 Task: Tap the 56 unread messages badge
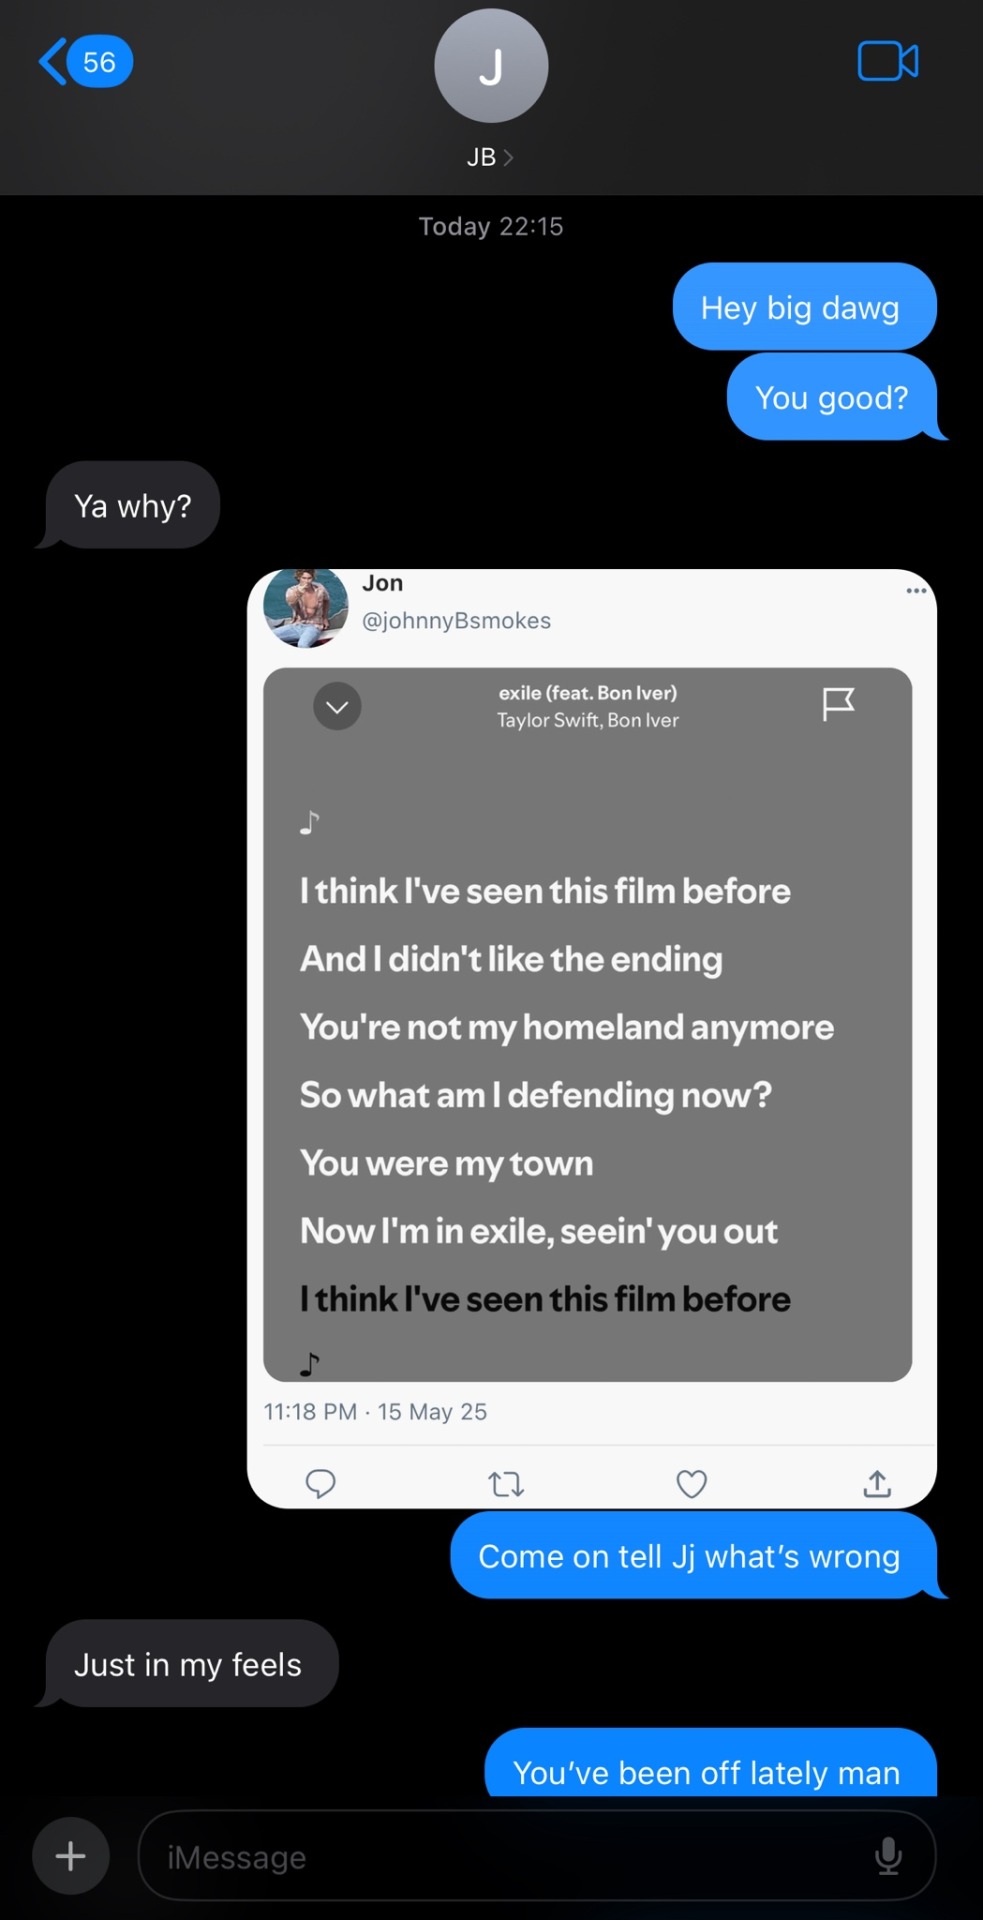tap(99, 62)
